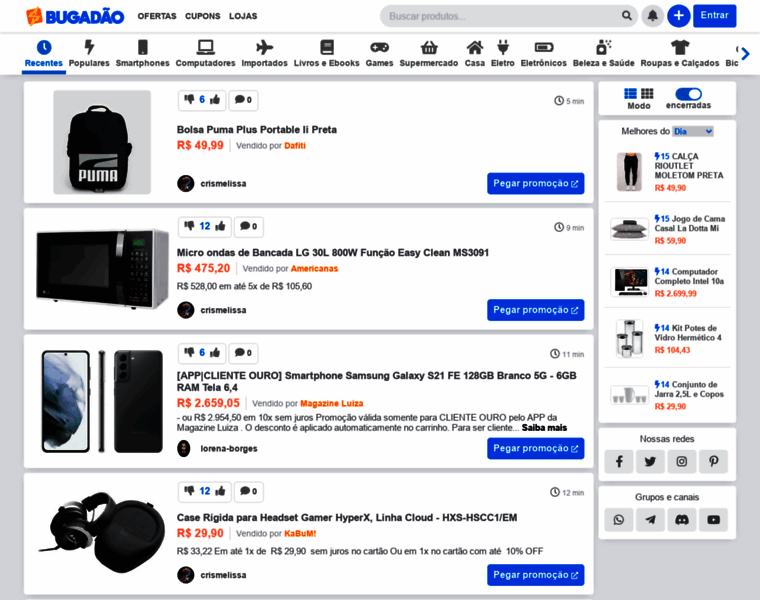Open the Livros e Ebooks category
This screenshot has height=600, width=760.
(x=327, y=54)
